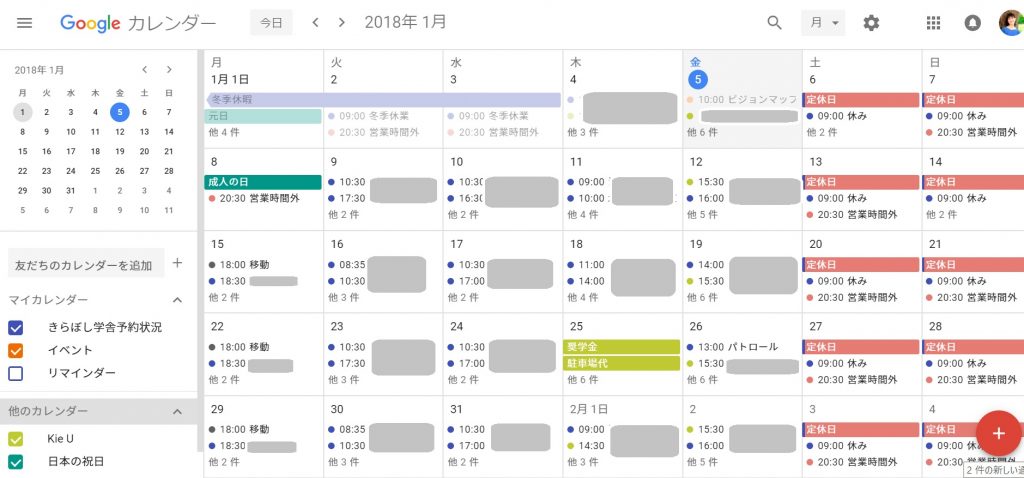The height and width of the screenshot is (478, 1024).
Task: Open the 成人の日 holiday event
Action: [x=262, y=182]
